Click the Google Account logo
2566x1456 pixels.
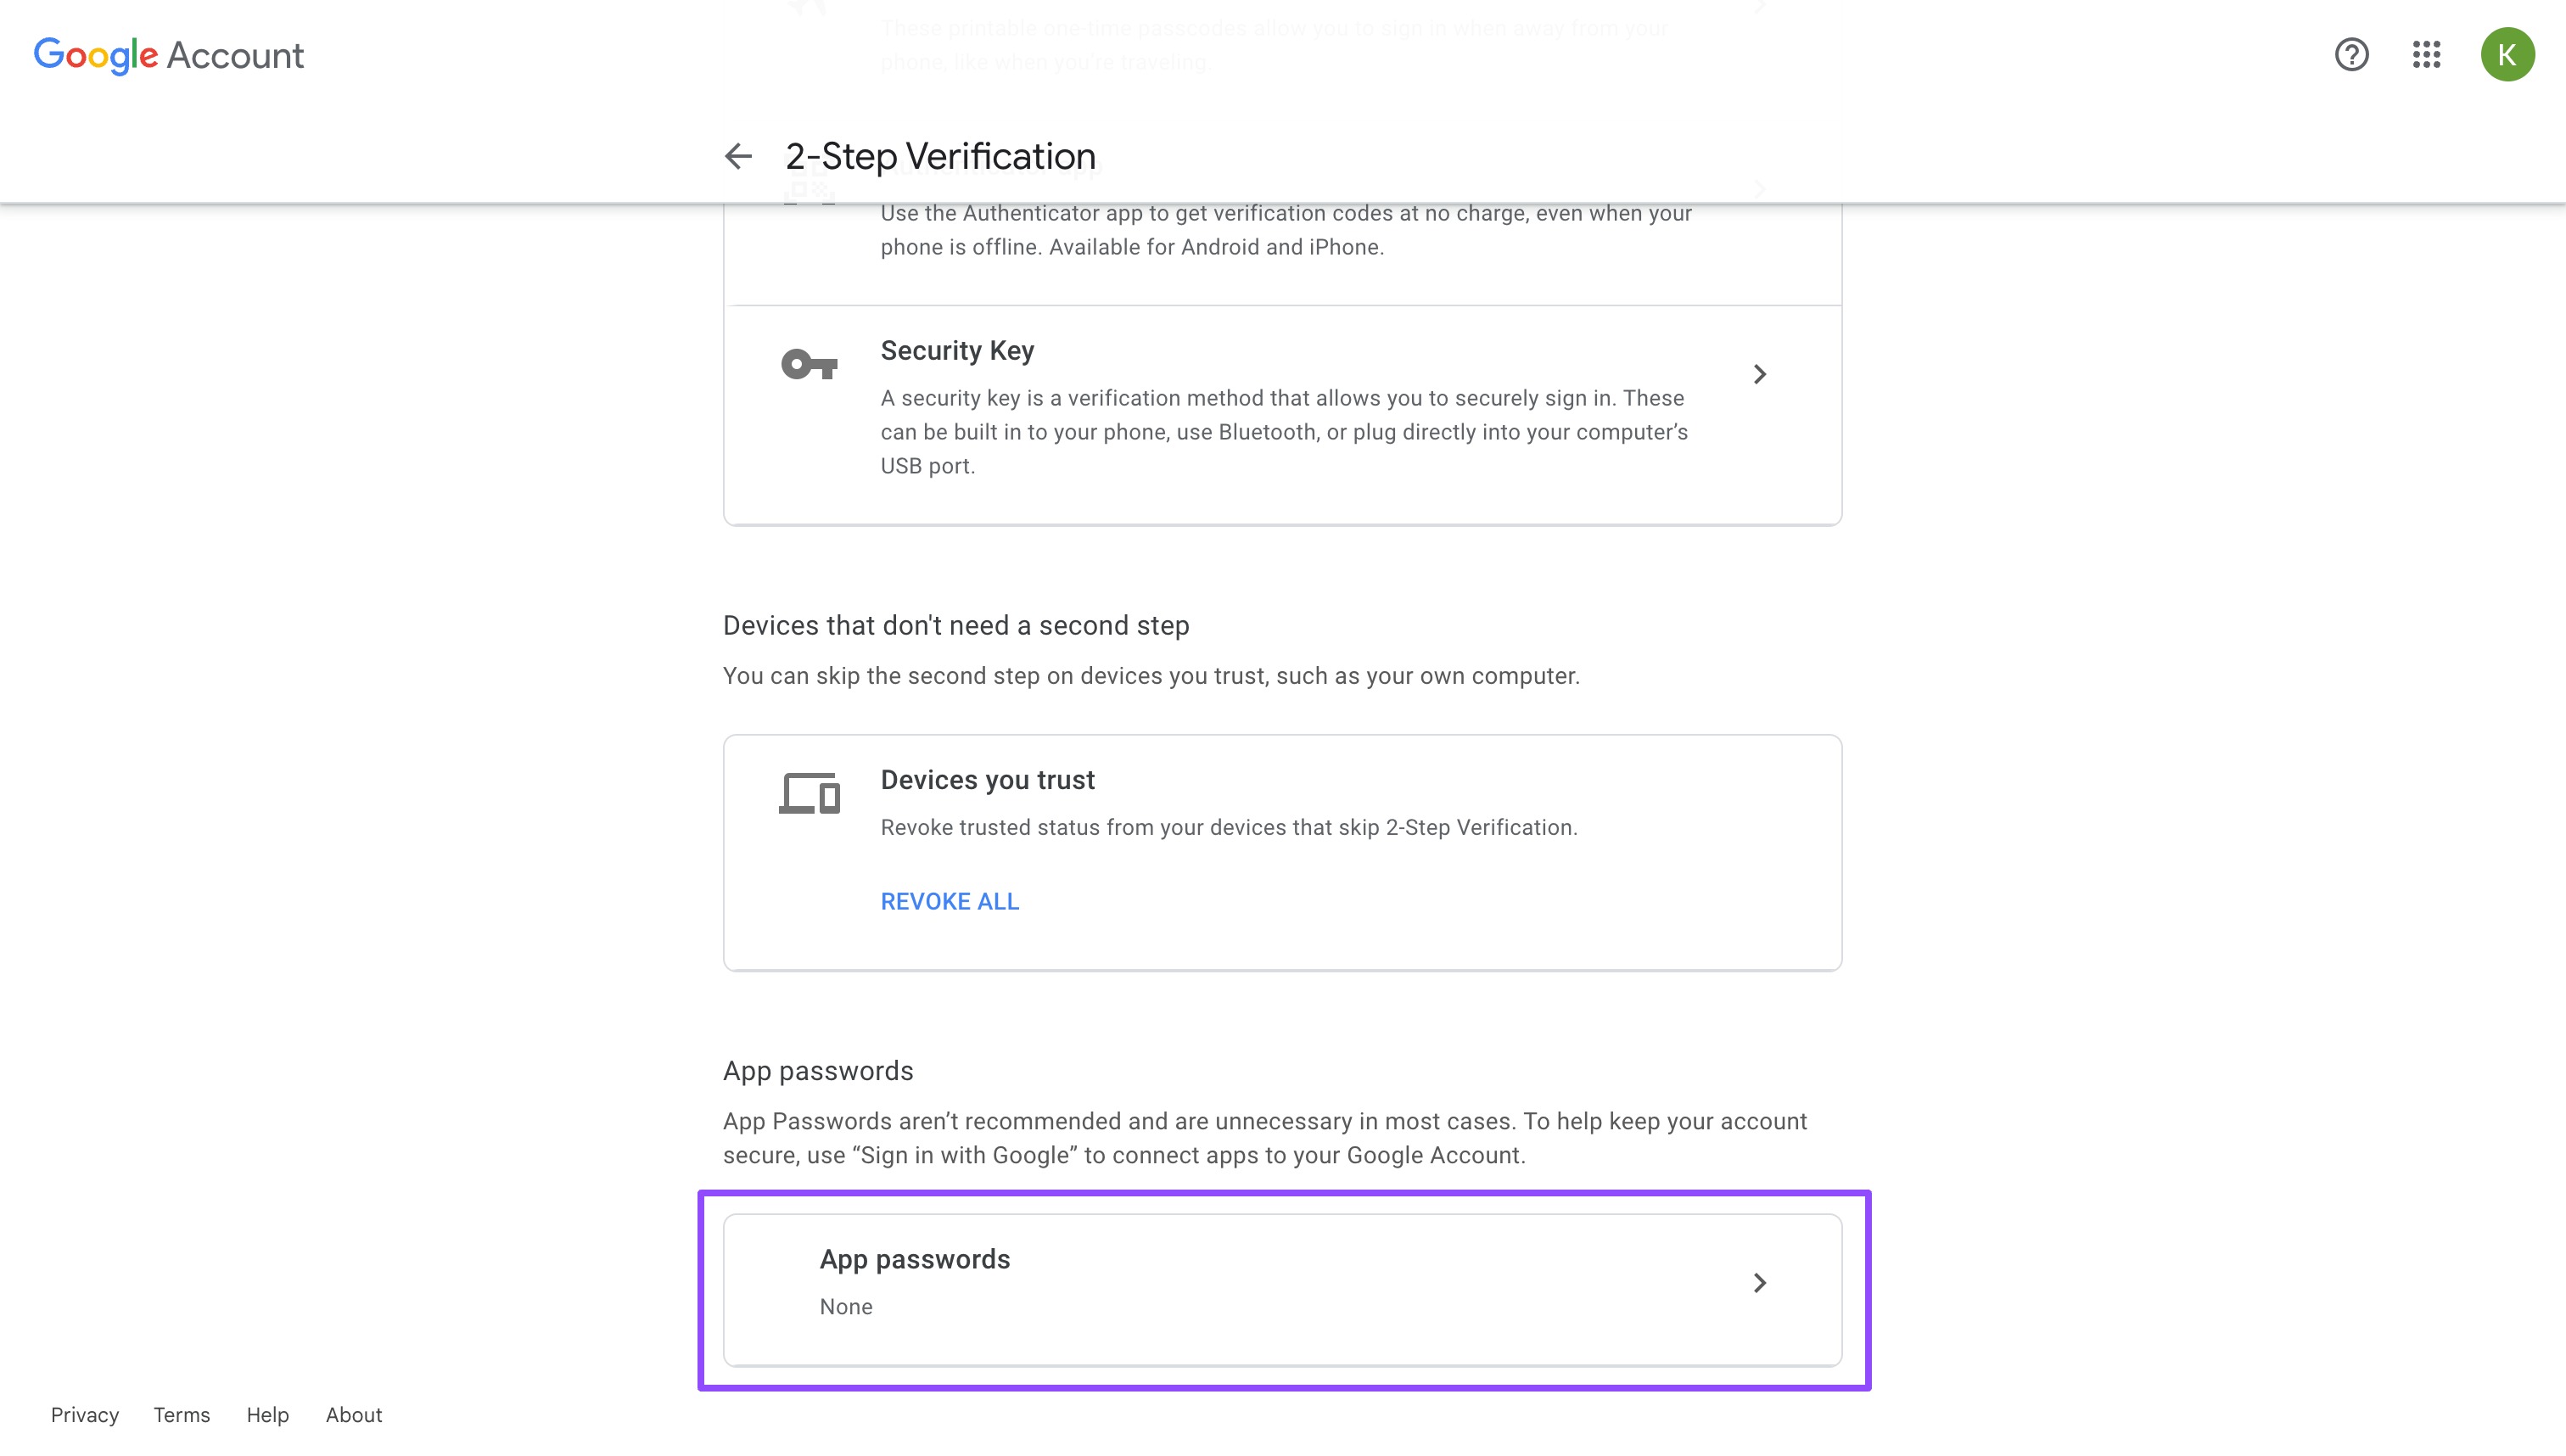tap(169, 55)
